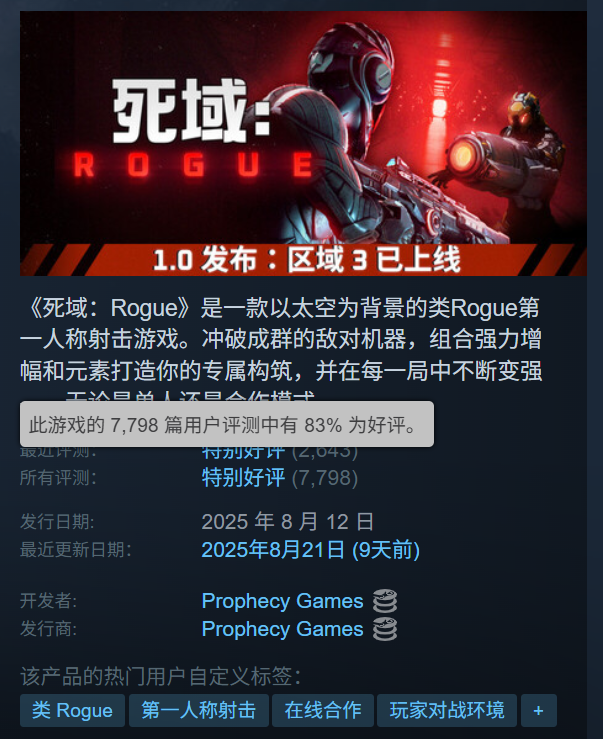The width and height of the screenshot is (603, 739).
Task: Click the 最近更新日期 label
Action: [75, 550]
